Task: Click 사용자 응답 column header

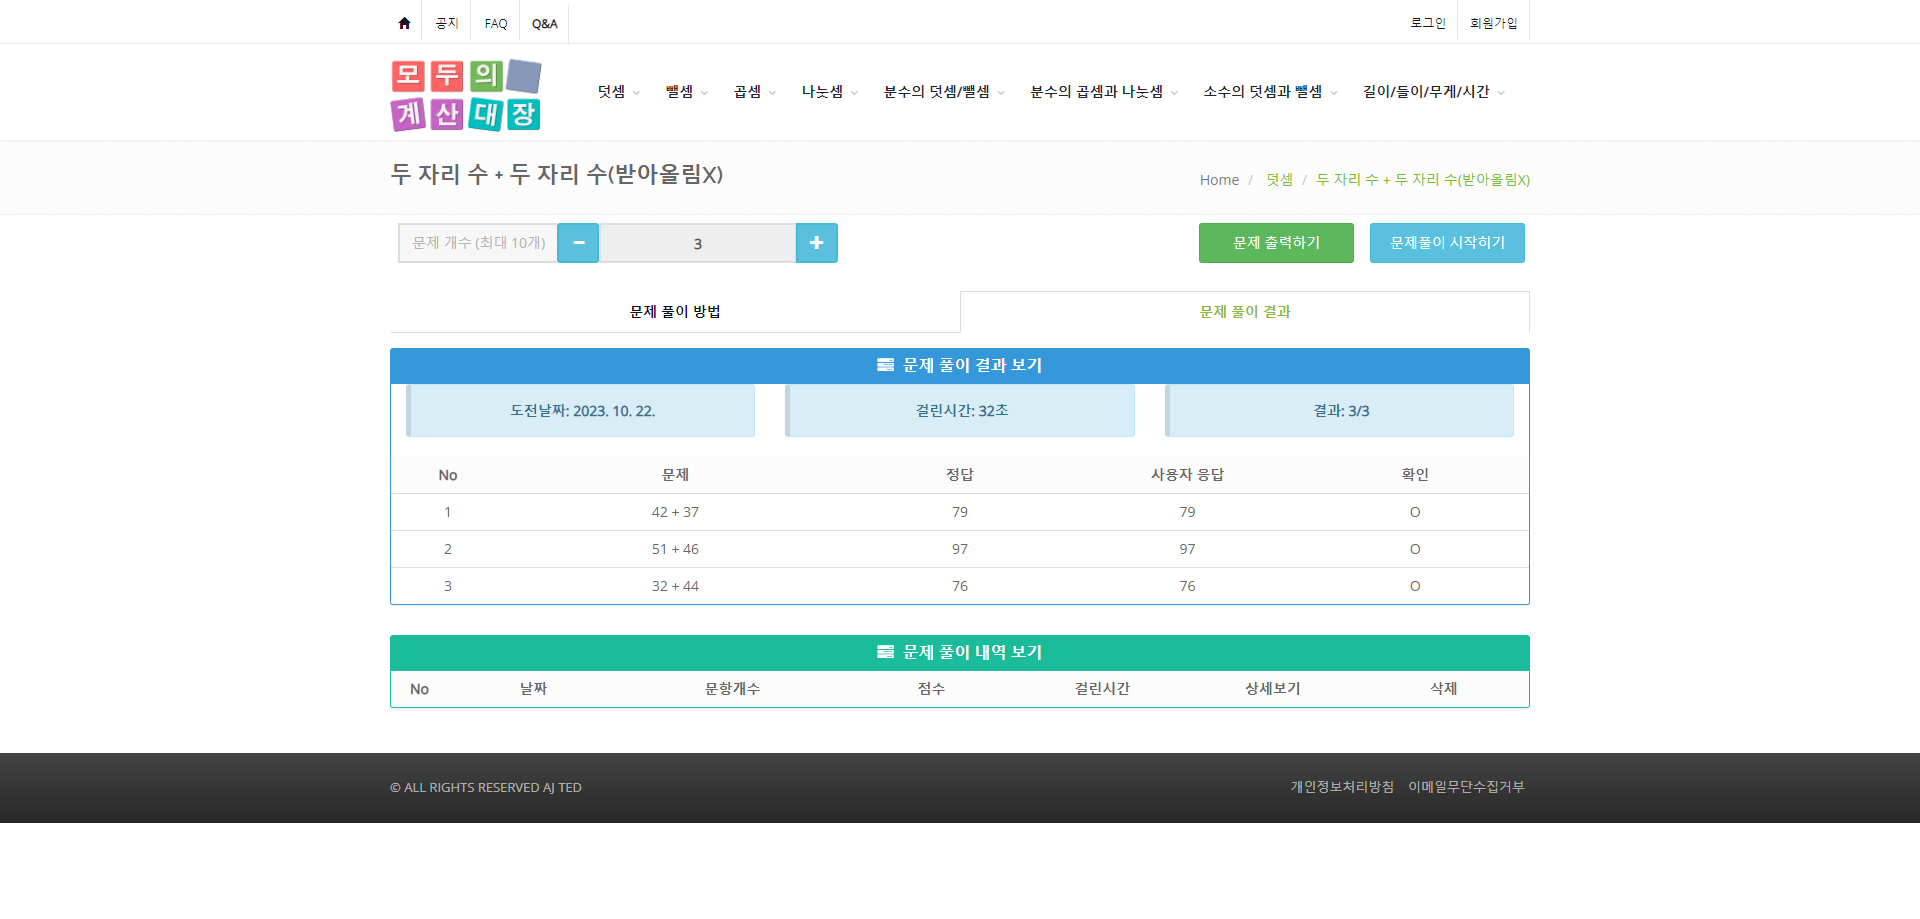Action: pos(1187,475)
